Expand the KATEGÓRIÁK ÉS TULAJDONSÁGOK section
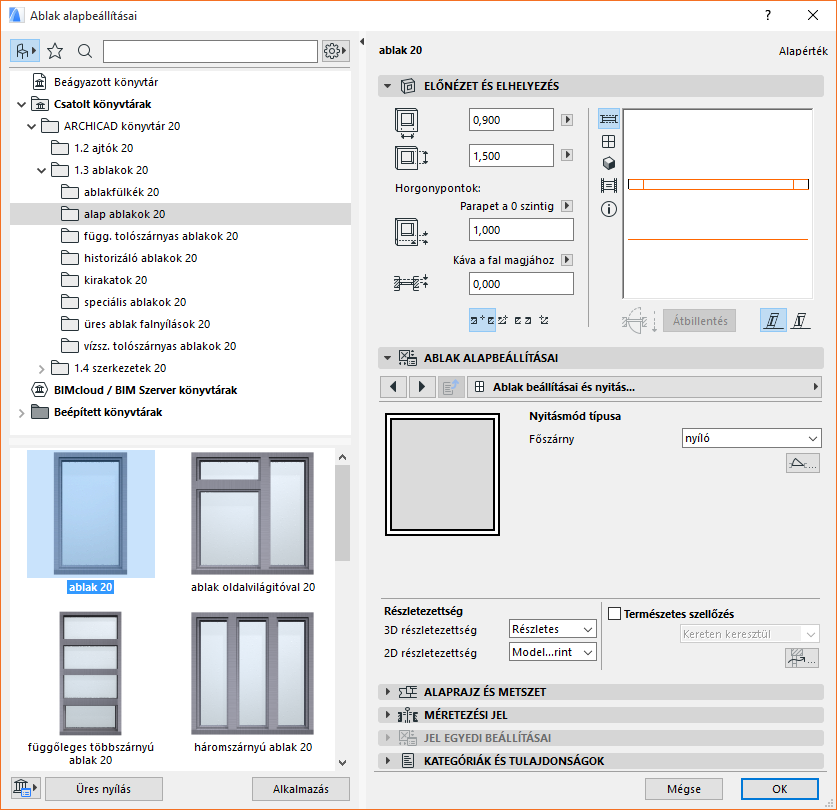The width and height of the screenshot is (837, 810). [388, 760]
